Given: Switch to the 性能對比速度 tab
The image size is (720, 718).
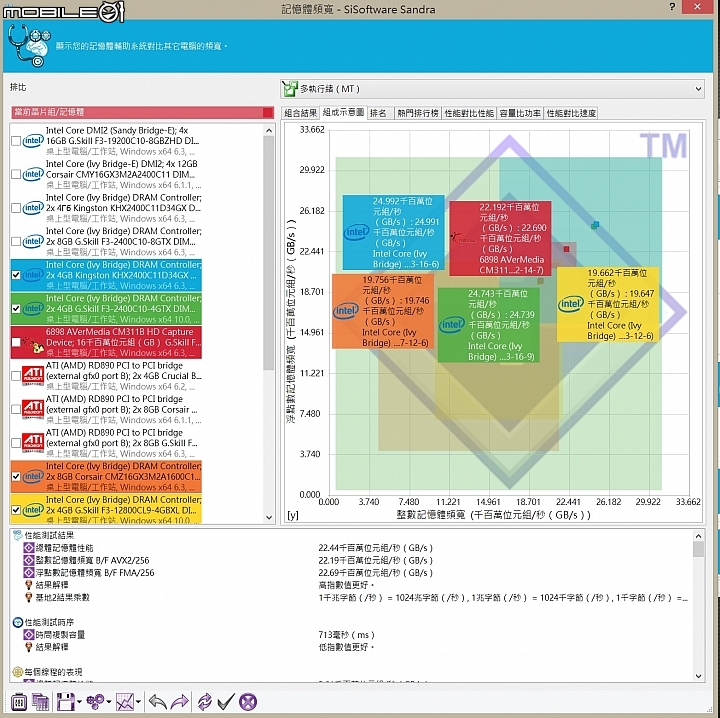Looking at the screenshot, I should coord(571,113).
